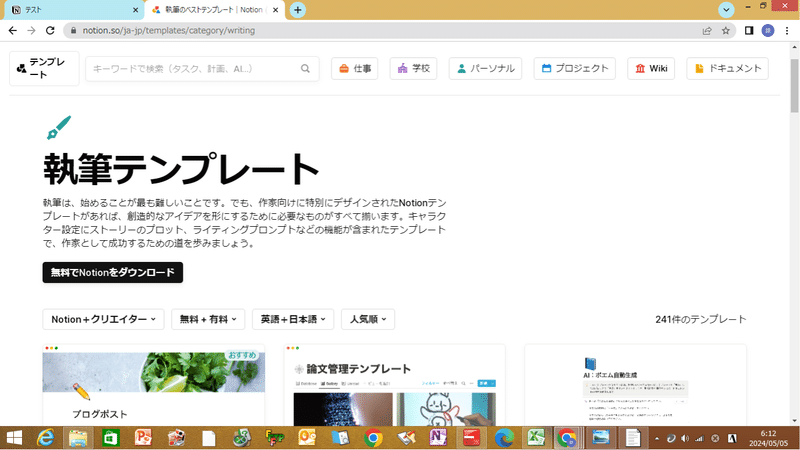
Task: Click the magnifier icon in the template search box
Action: (305, 68)
